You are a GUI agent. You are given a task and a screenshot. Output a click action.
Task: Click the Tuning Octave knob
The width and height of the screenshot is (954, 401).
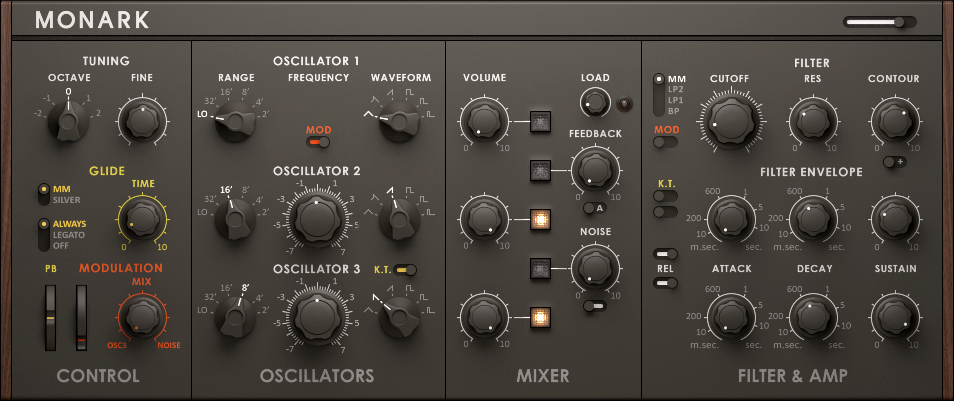coord(67,121)
